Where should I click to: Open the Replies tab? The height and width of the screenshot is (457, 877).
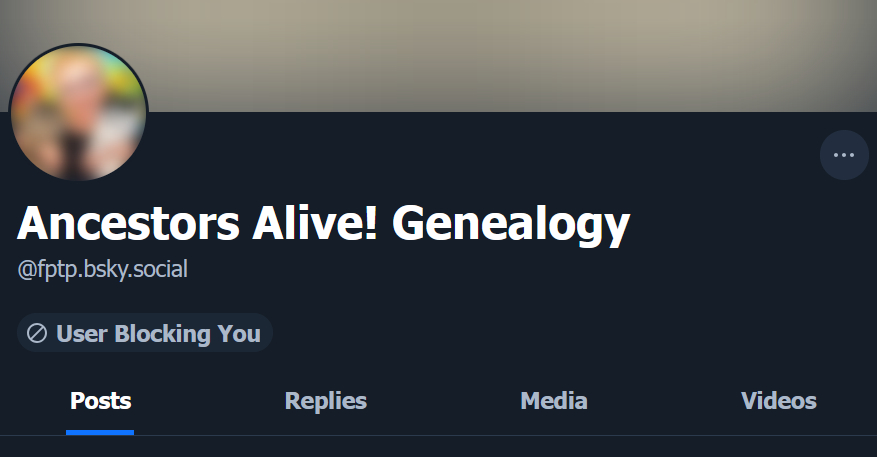(326, 402)
